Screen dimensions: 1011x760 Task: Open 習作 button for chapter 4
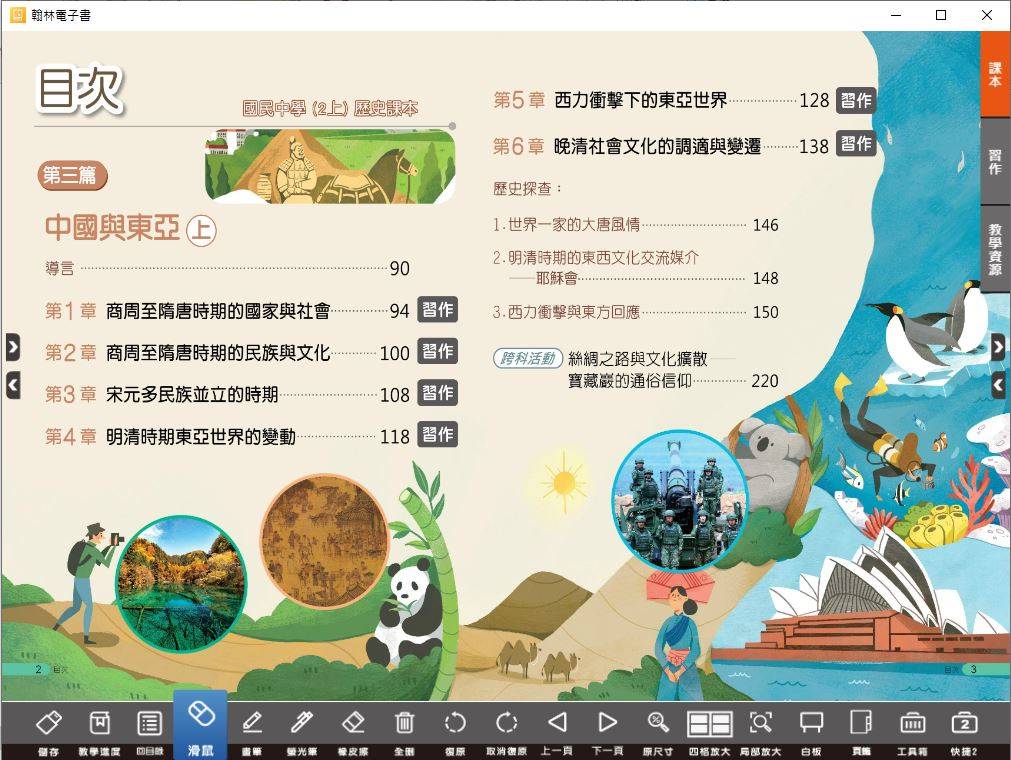click(x=438, y=434)
